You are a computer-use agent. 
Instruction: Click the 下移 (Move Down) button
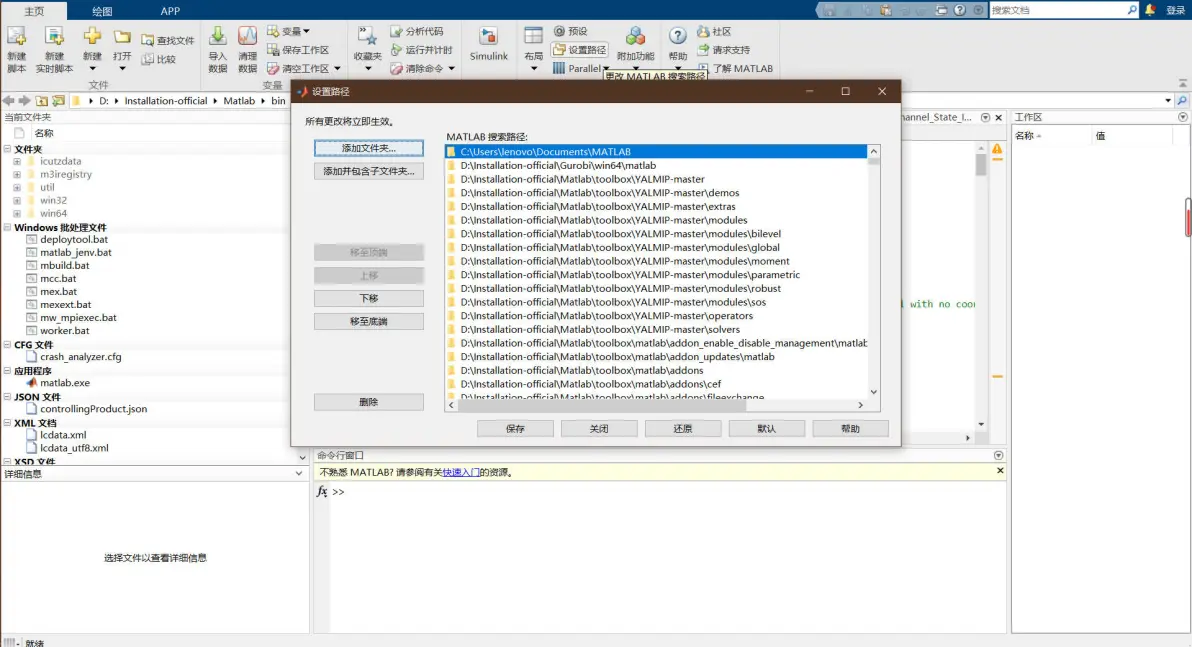tap(369, 298)
